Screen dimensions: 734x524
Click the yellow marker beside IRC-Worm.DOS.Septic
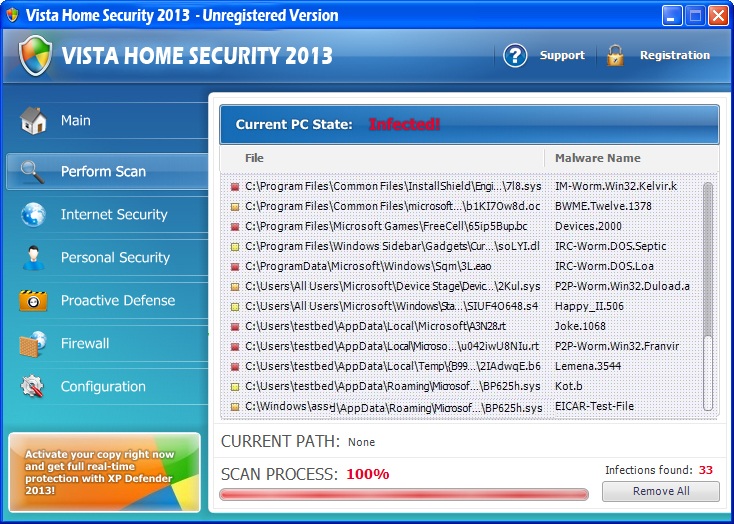(235, 247)
